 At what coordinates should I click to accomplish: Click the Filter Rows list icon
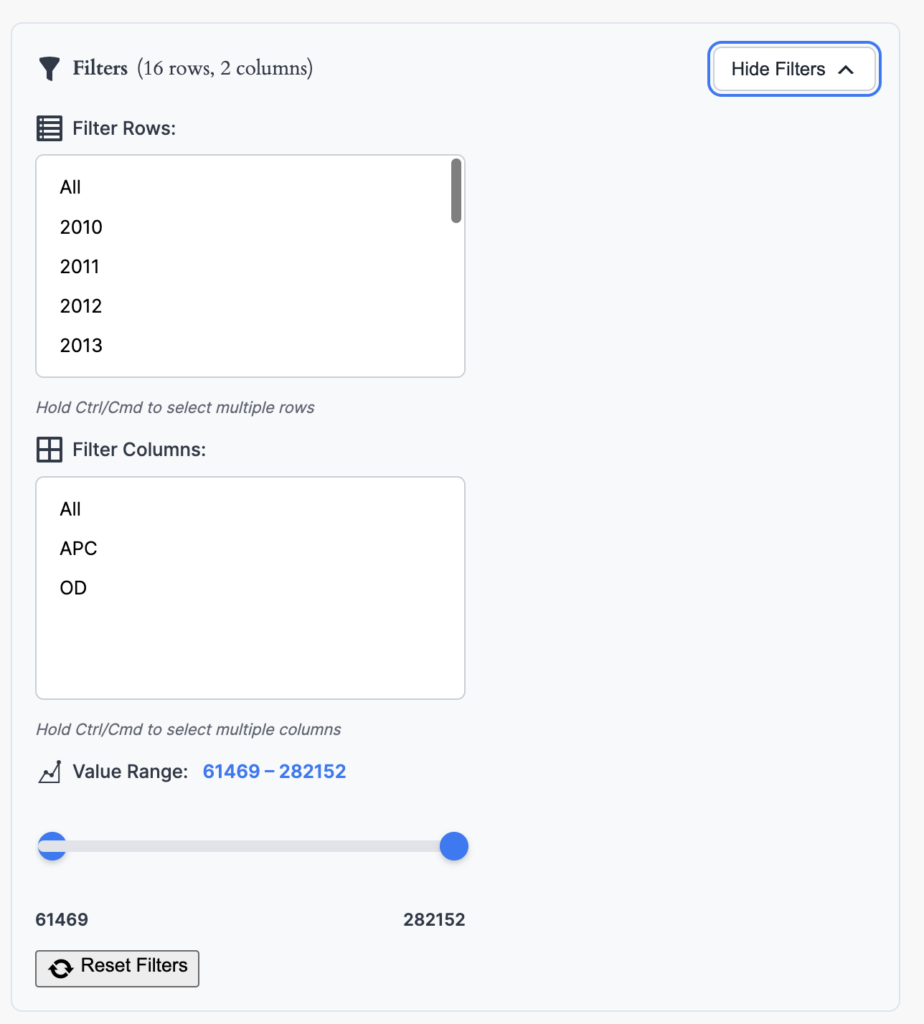(49, 129)
